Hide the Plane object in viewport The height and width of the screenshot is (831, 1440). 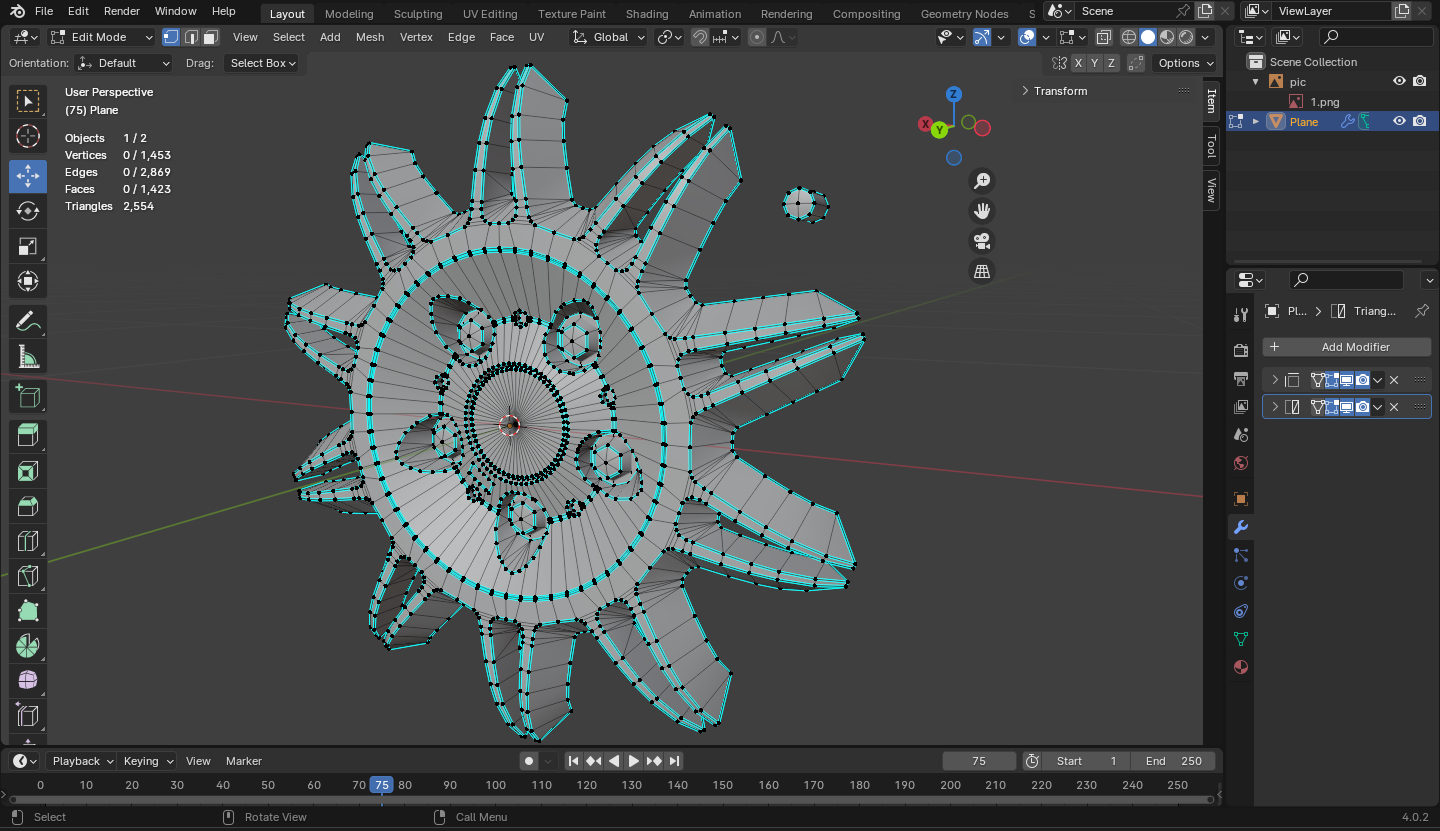(x=1400, y=121)
